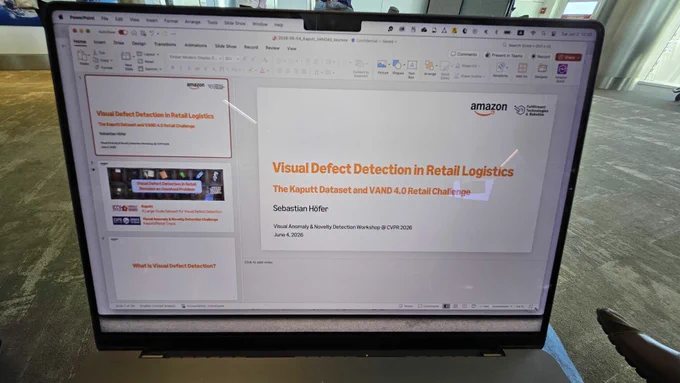Toggle the AutoSave switch
The height and width of the screenshot is (383, 680).
(123, 33)
